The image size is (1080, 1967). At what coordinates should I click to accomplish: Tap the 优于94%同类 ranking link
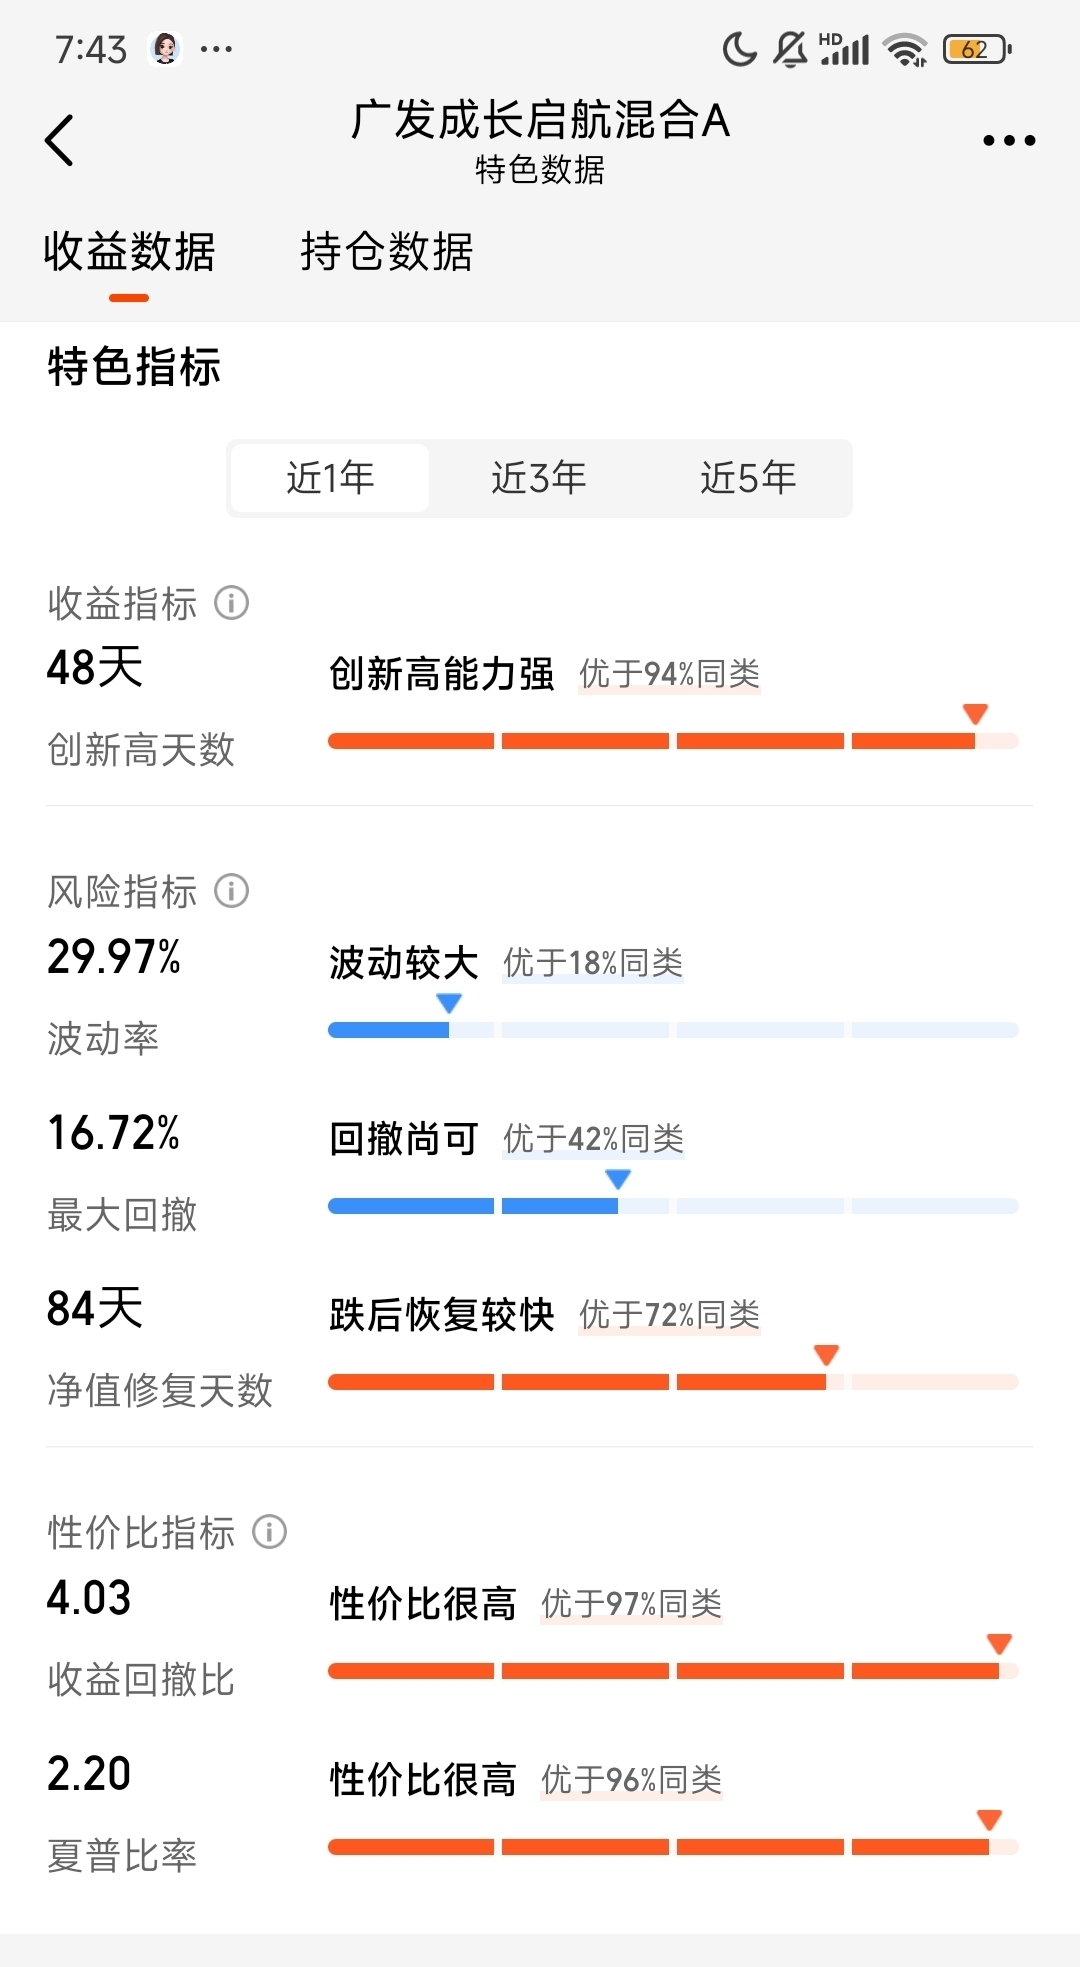670,675
